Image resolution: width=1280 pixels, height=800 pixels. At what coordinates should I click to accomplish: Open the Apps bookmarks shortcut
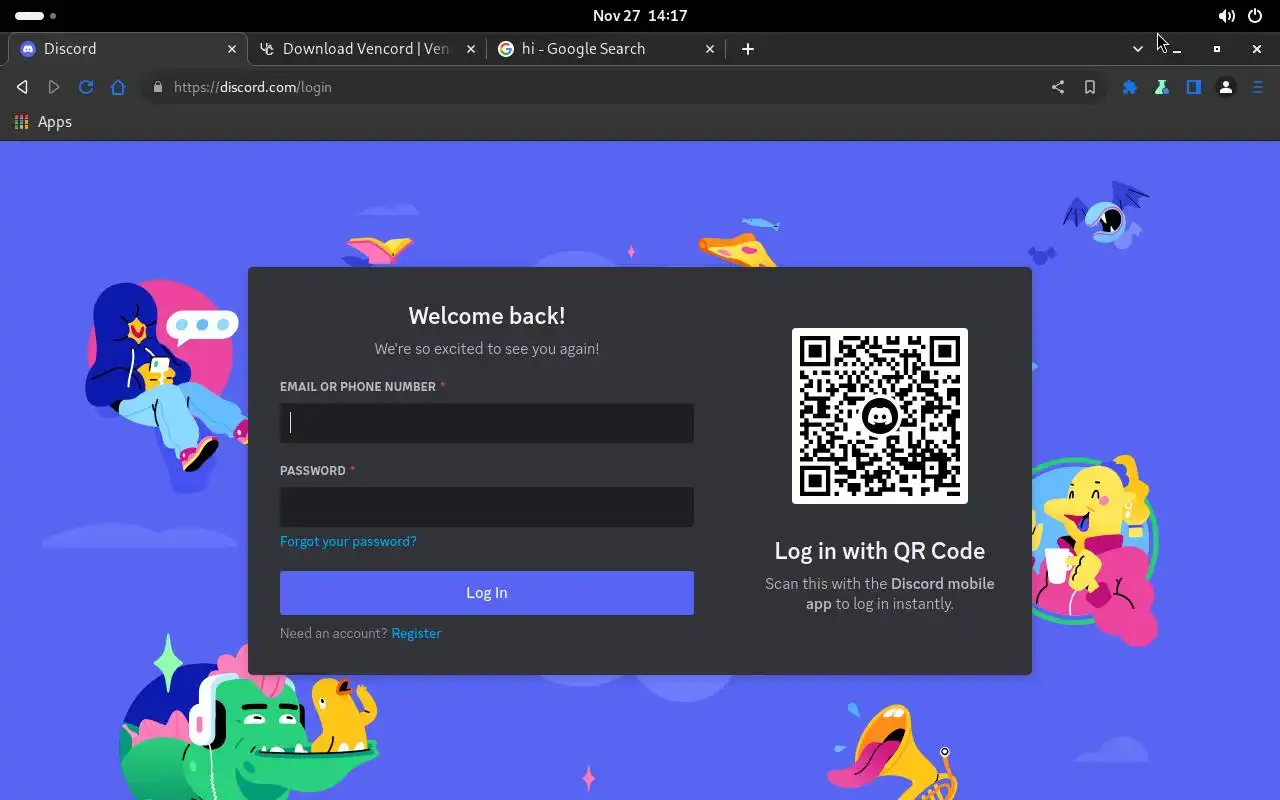tap(43, 122)
